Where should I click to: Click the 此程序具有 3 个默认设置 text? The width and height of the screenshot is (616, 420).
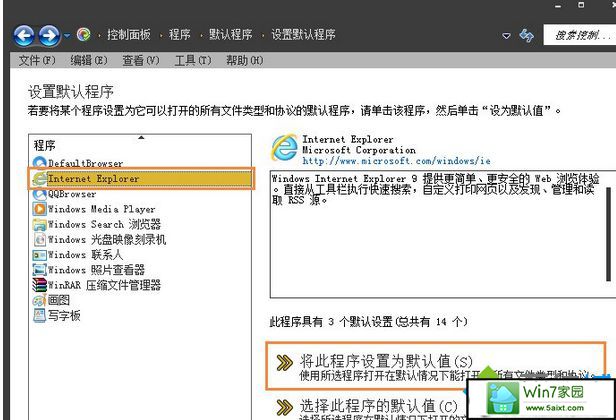368,322
